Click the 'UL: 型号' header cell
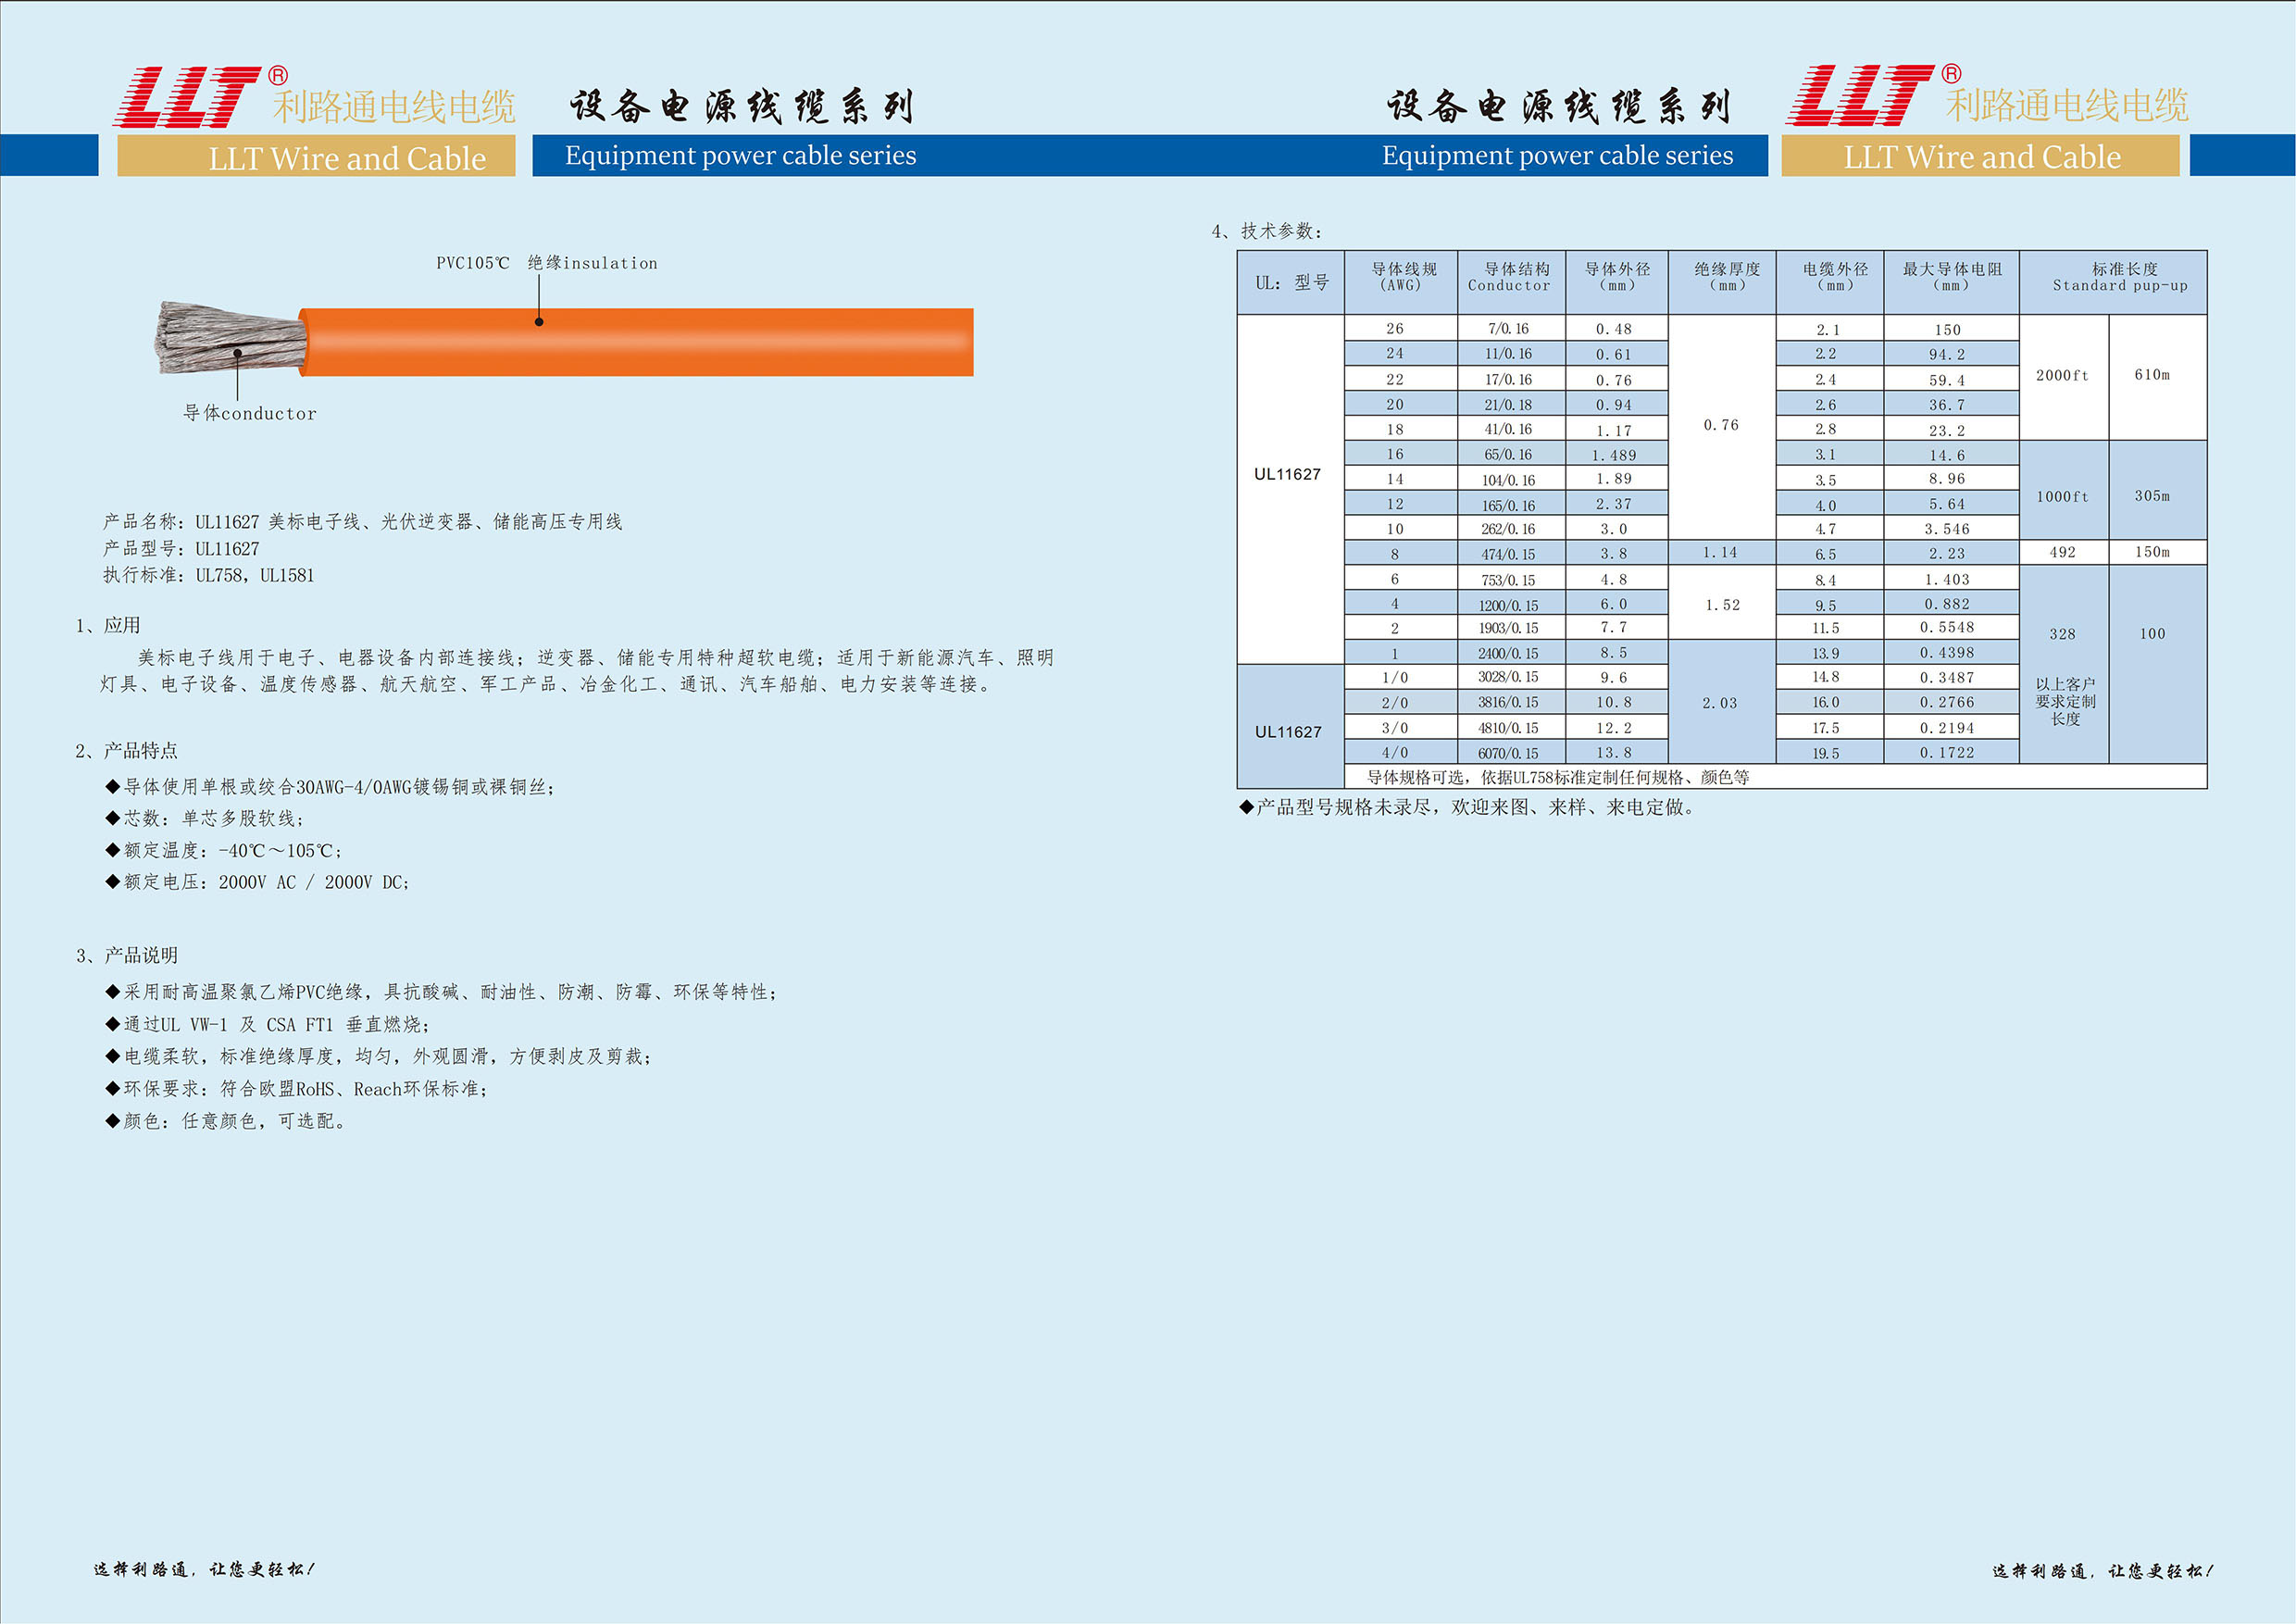Image resolution: width=2296 pixels, height=1624 pixels. click(x=1291, y=283)
